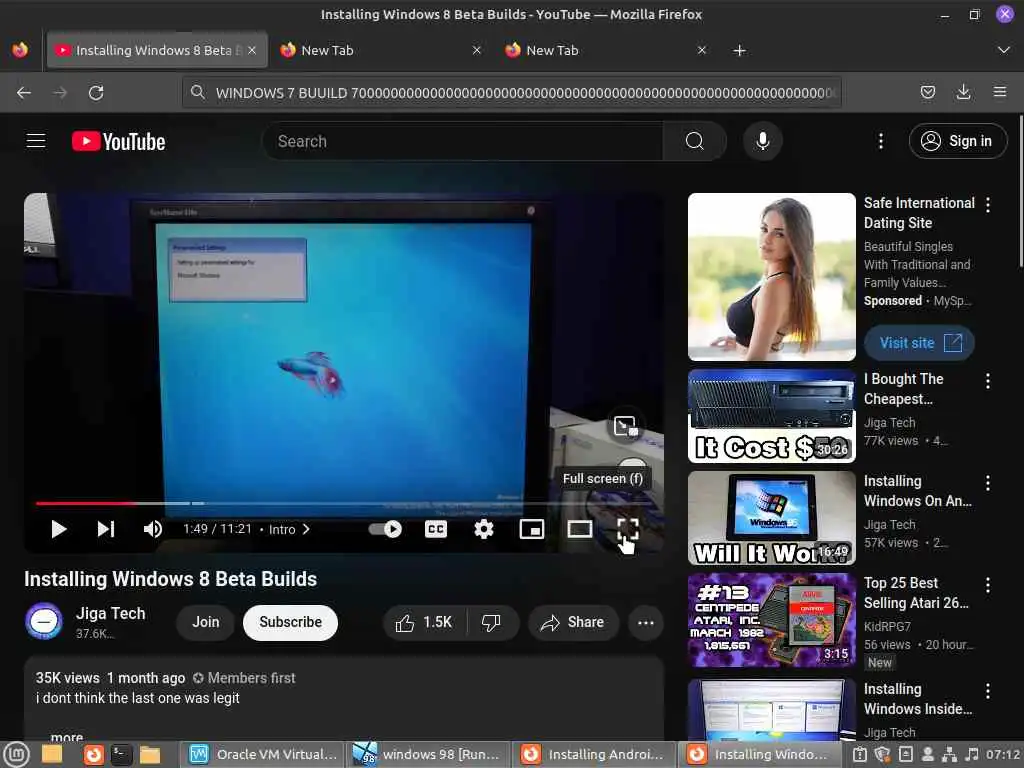
Task: Open Top 25 Best Selling Atari title link
Action: coord(916,593)
